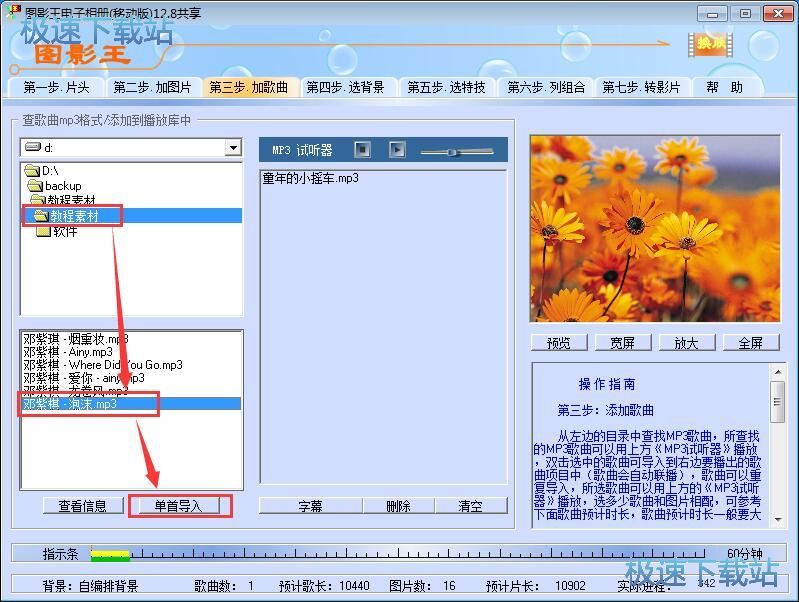Minimize the 图影王 window
The width and height of the screenshot is (799, 602).
[x=712, y=13]
